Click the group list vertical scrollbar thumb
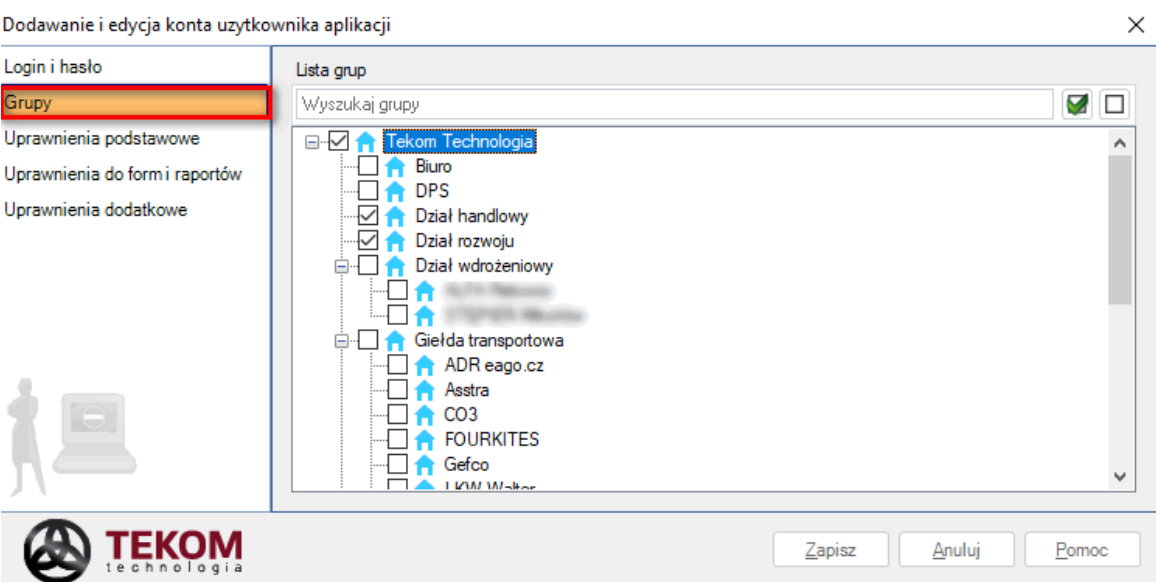This screenshot has width=1162, height=582. click(x=1120, y=229)
